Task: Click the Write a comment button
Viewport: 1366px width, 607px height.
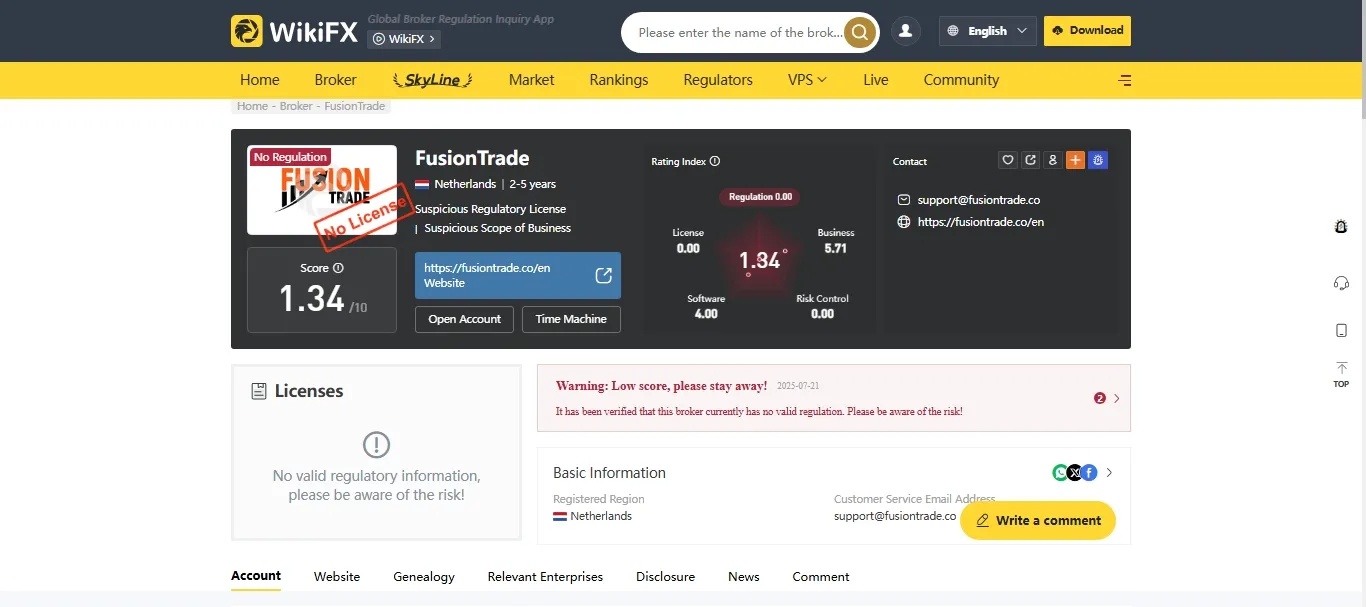Action: click(1038, 520)
